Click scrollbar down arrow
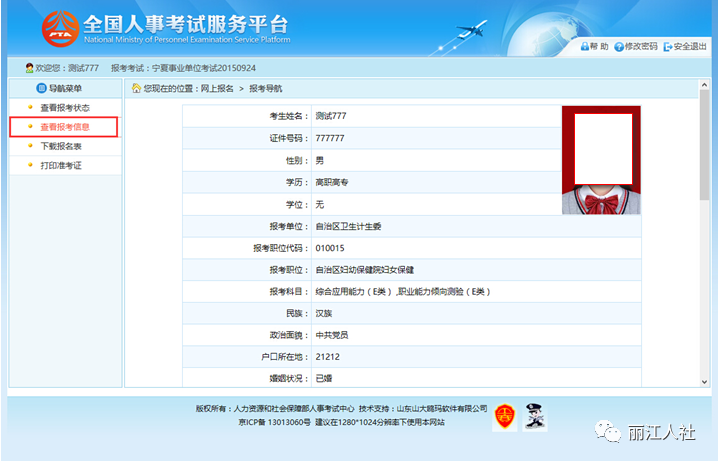Screen dimensions: 718x463 point(704,381)
